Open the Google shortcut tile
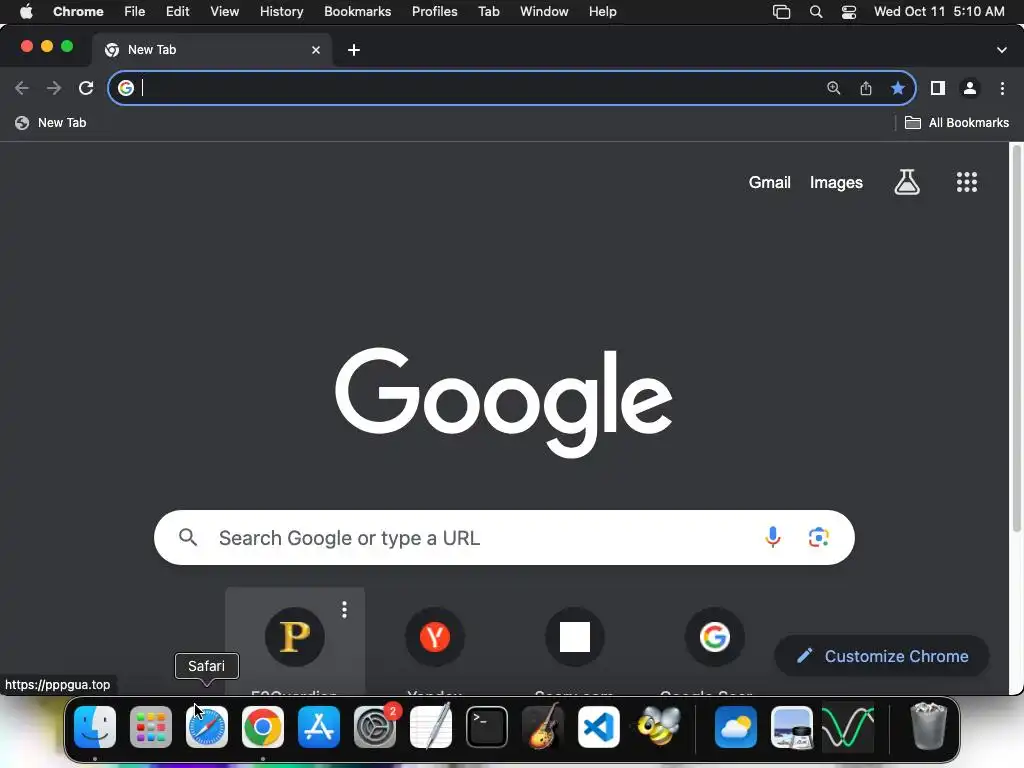The height and width of the screenshot is (768, 1024). point(714,637)
